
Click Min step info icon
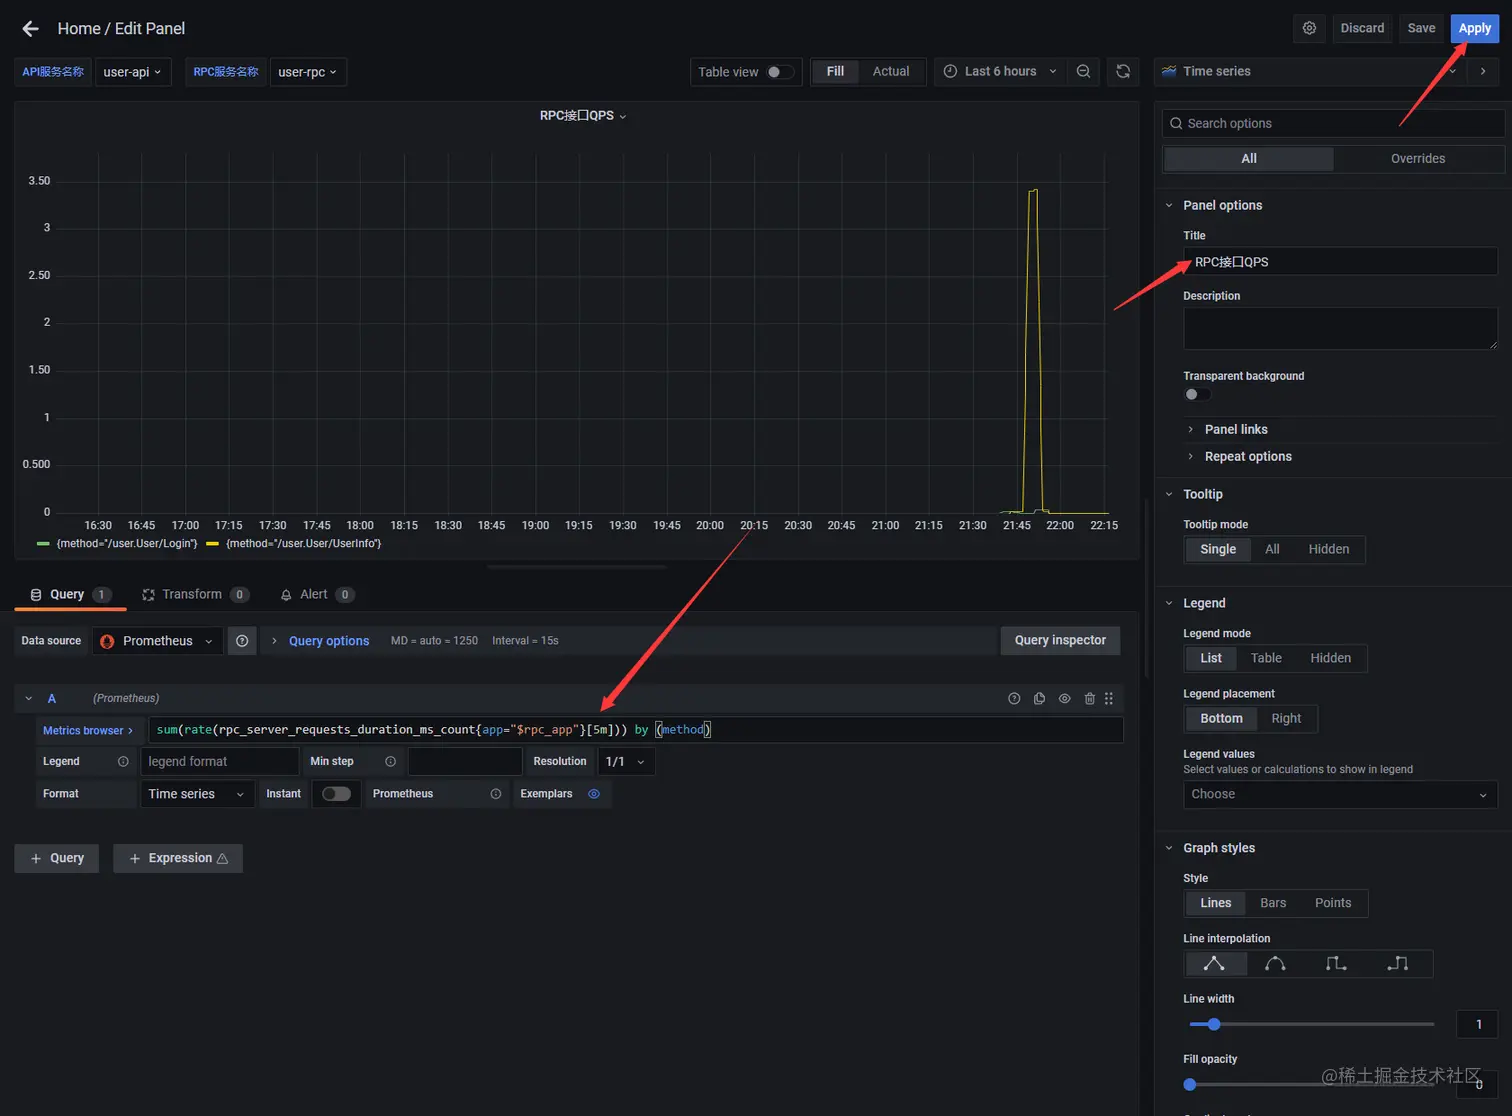[x=390, y=762]
